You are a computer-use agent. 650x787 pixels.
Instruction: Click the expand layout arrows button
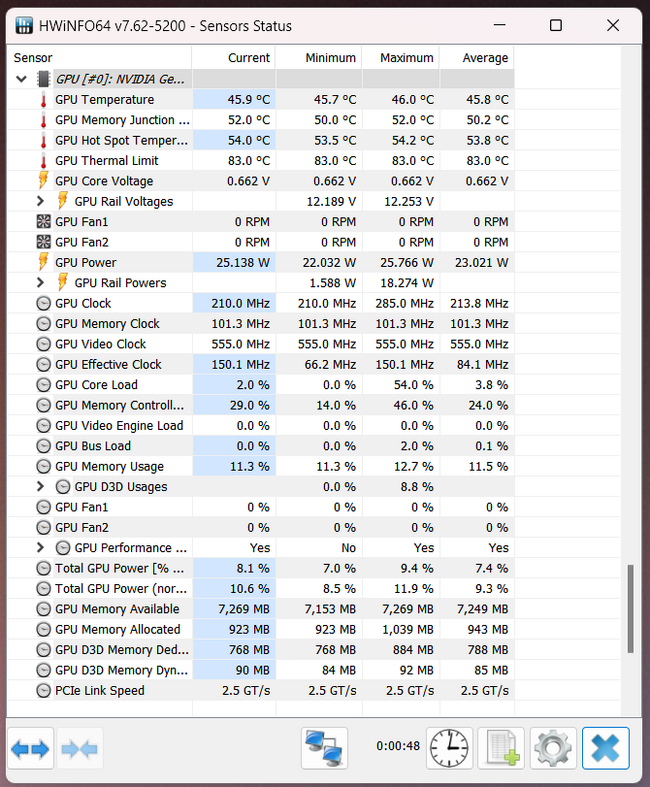pyautogui.click(x=30, y=748)
